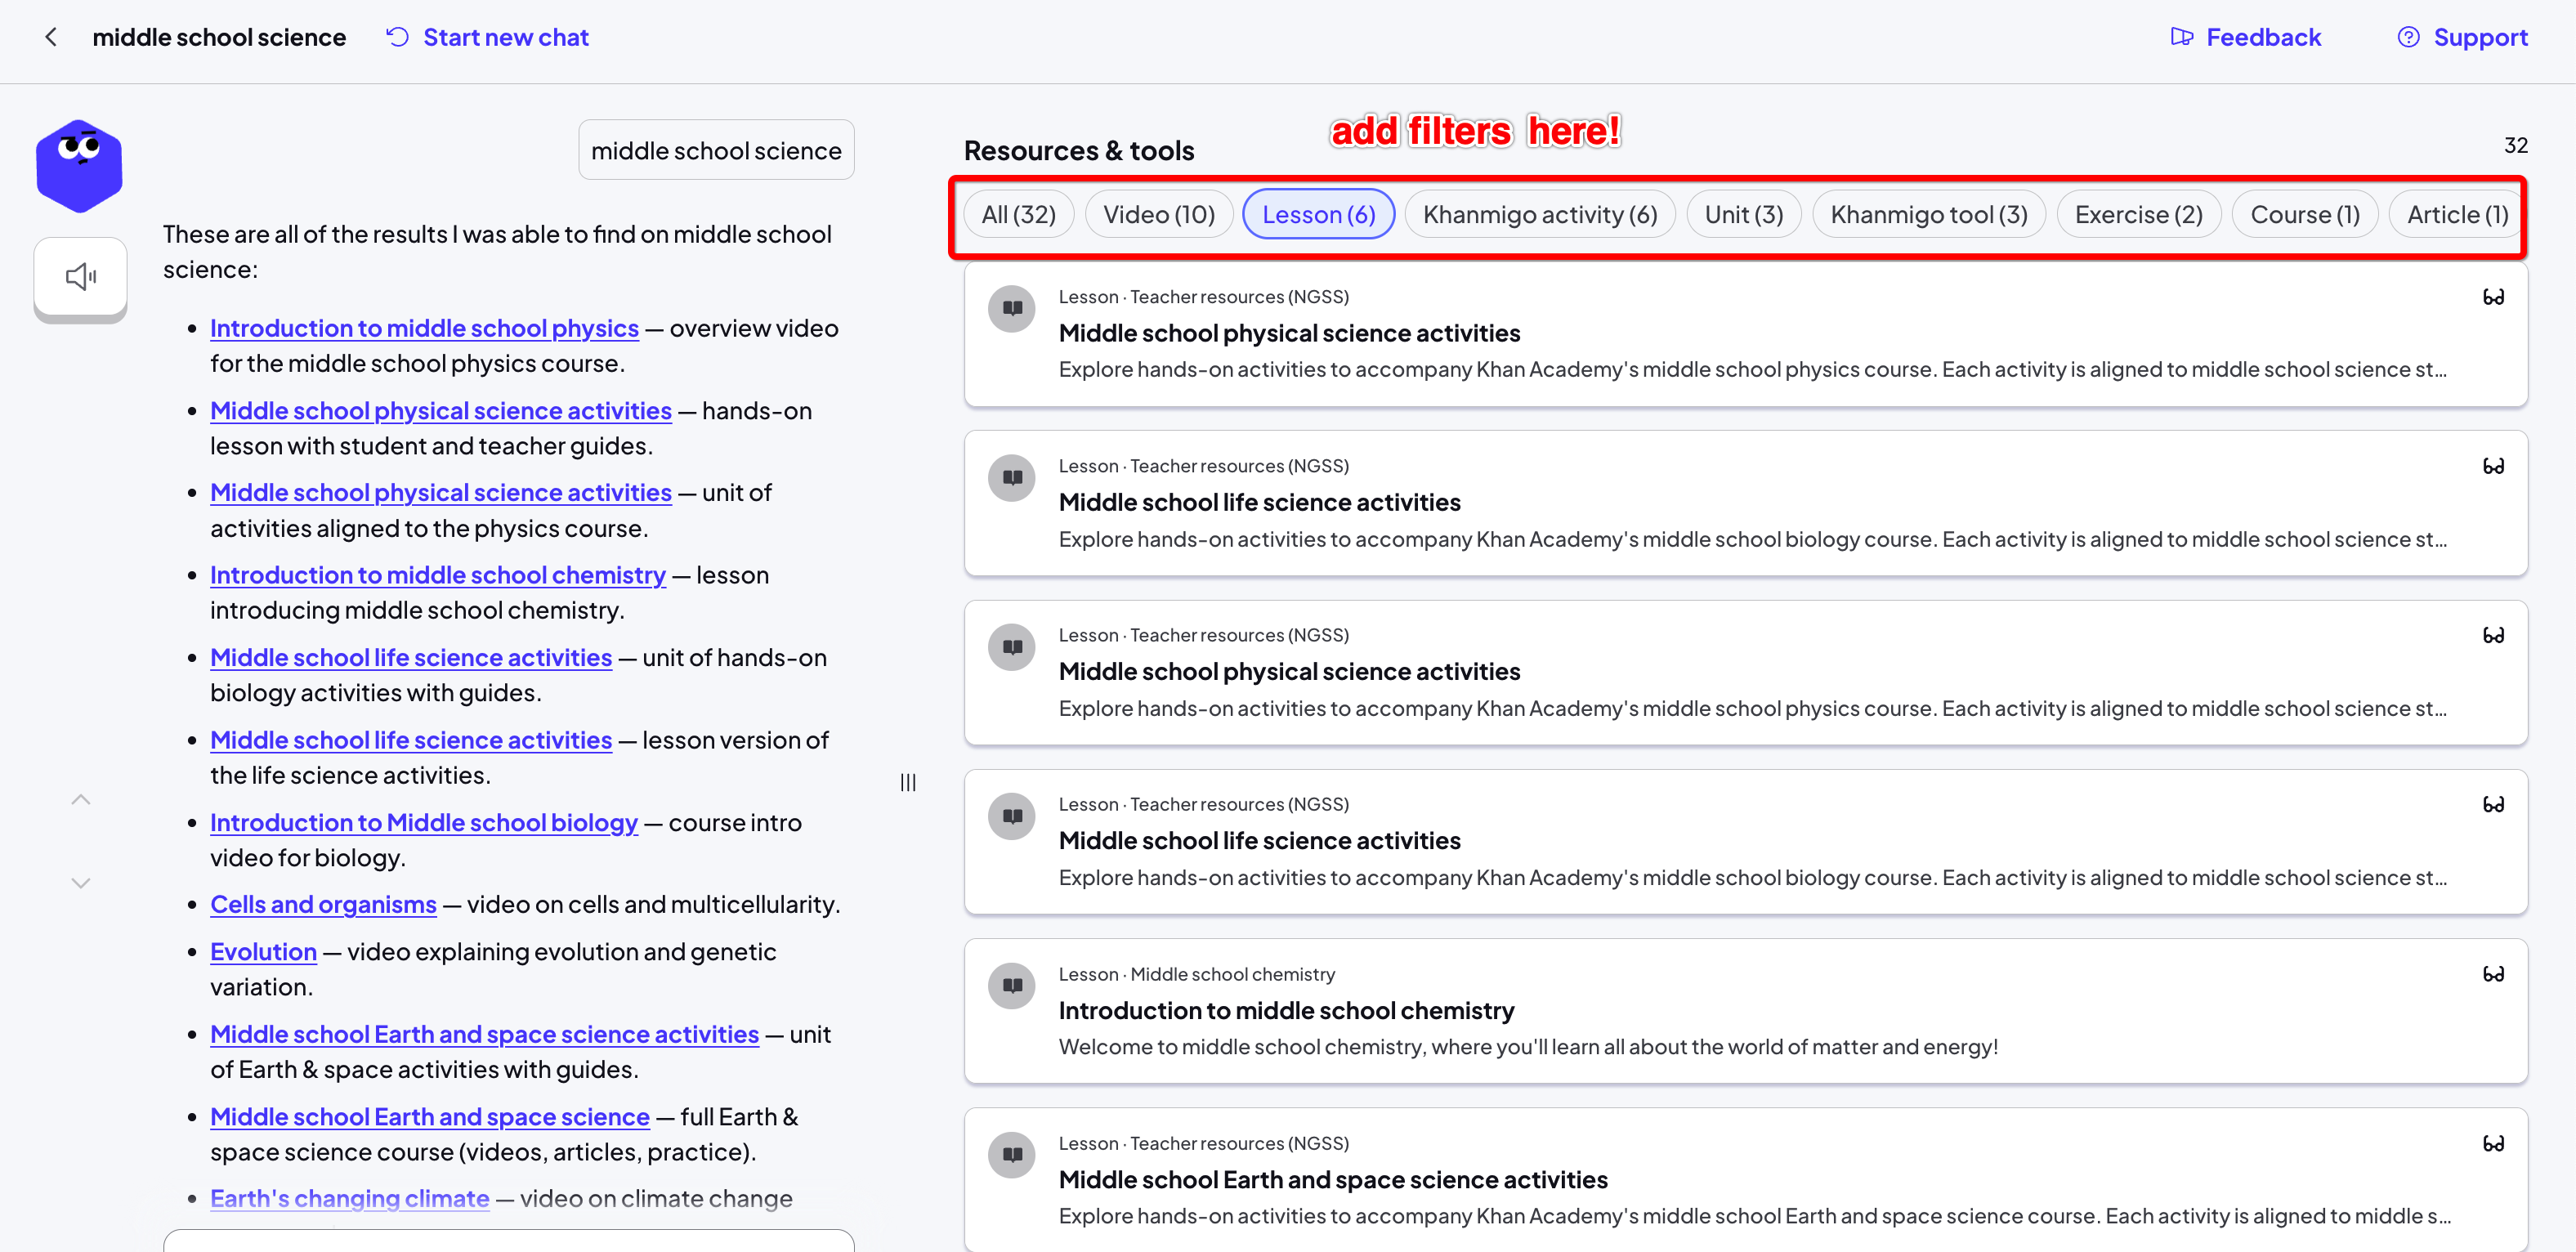The image size is (2576, 1252).
Task: Click the middle school science message bubble
Action: [716, 150]
